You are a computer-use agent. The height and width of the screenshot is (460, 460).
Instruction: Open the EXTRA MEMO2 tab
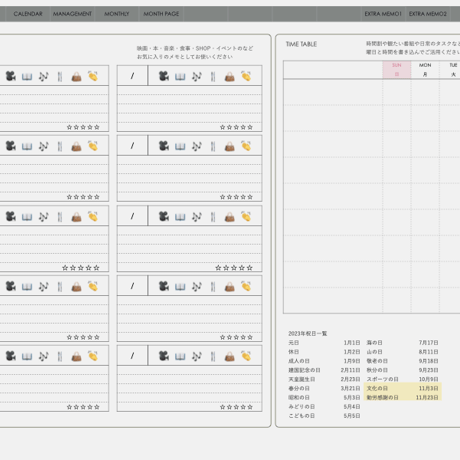pyautogui.click(x=428, y=14)
